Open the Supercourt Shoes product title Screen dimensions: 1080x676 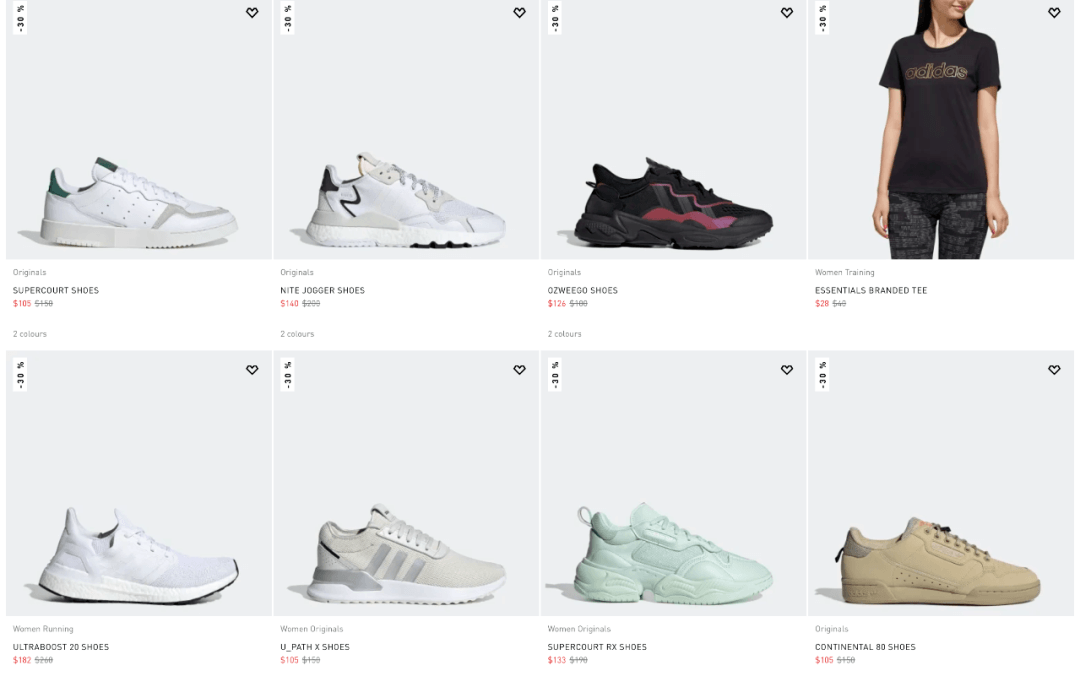pos(56,290)
